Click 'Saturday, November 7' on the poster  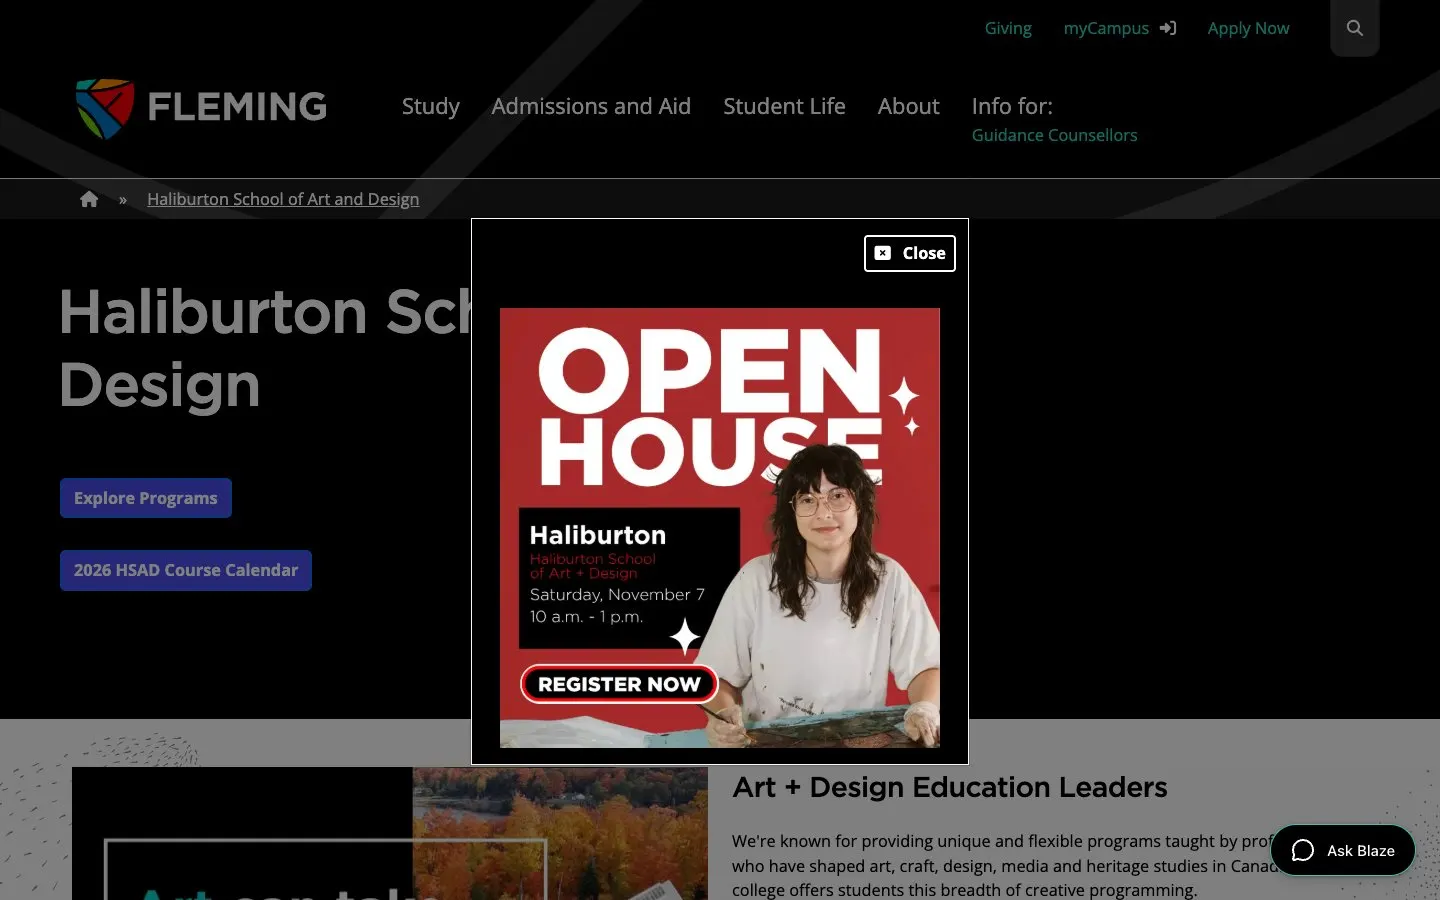point(617,594)
